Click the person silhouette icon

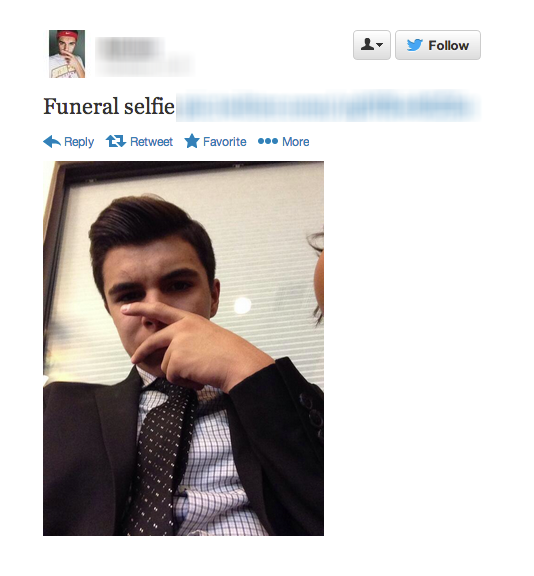pyautogui.click(x=367, y=45)
